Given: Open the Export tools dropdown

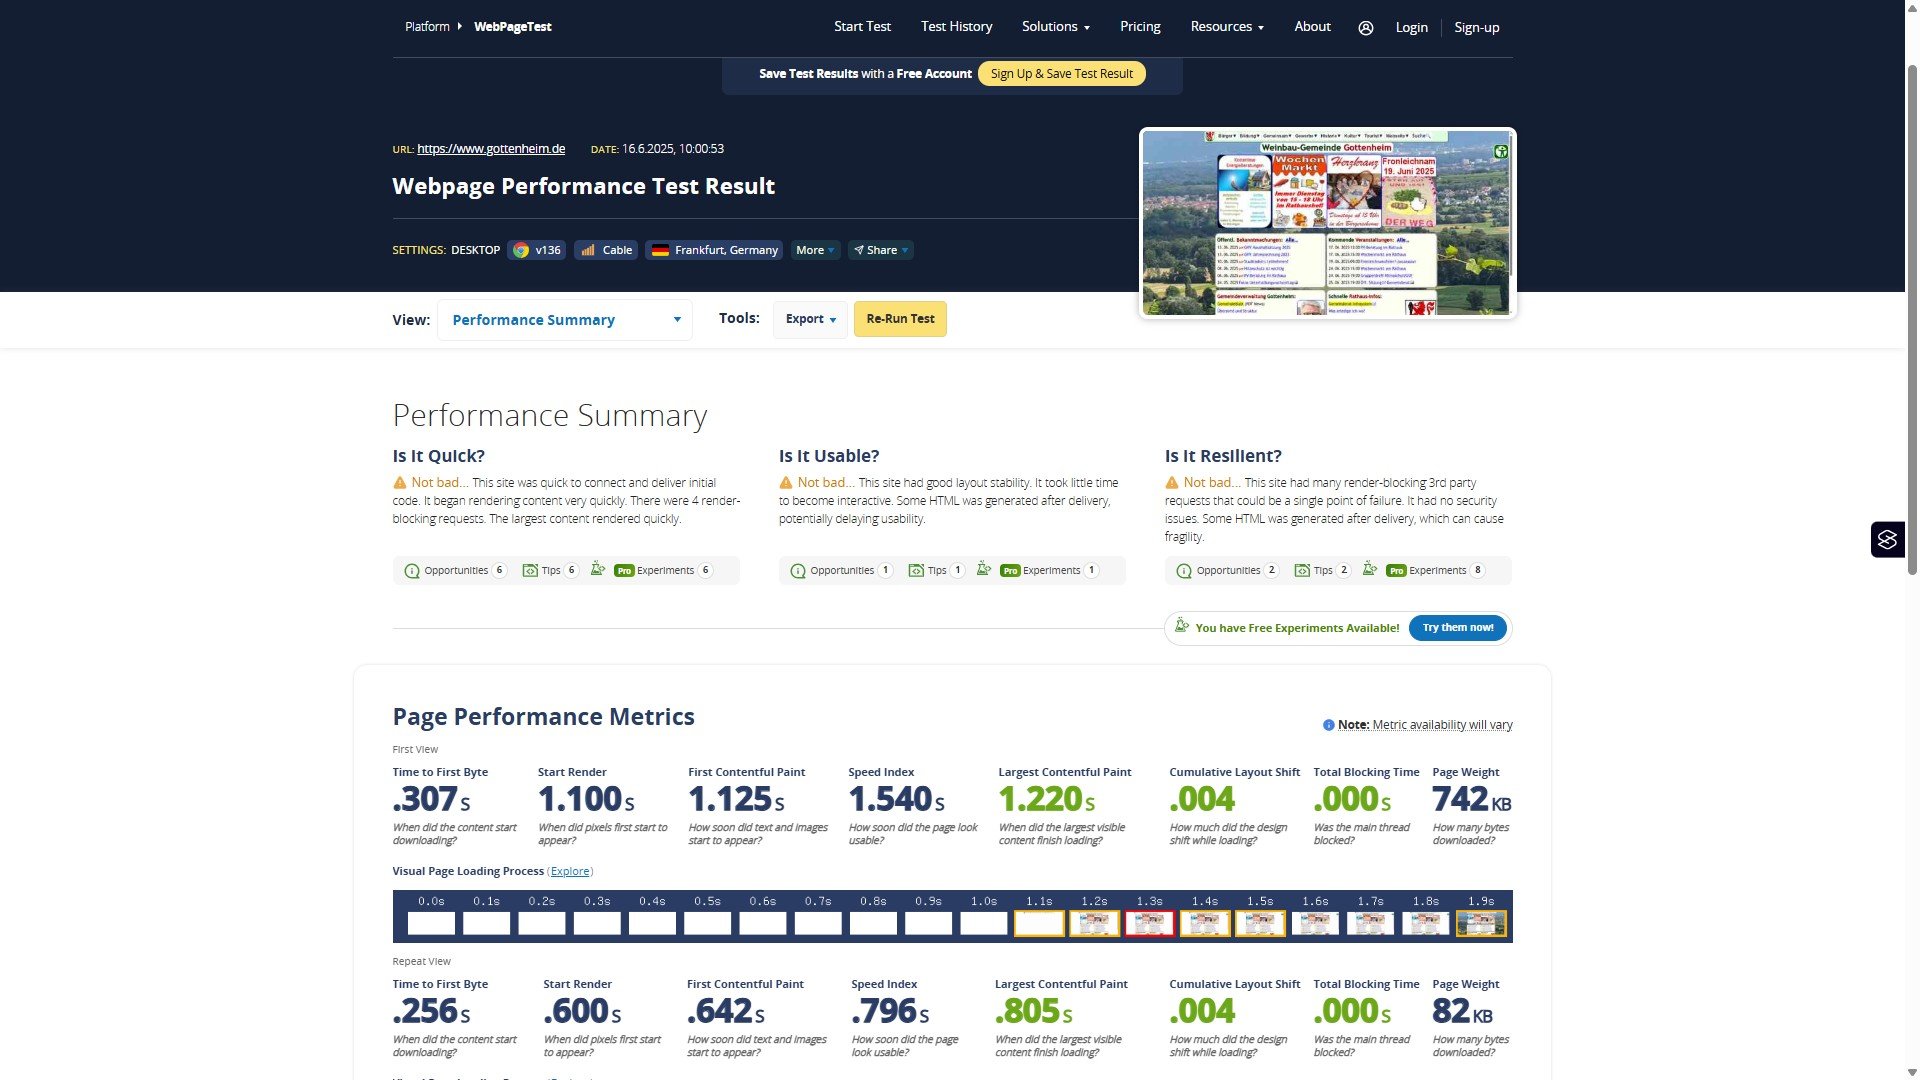Looking at the screenshot, I should click(810, 319).
